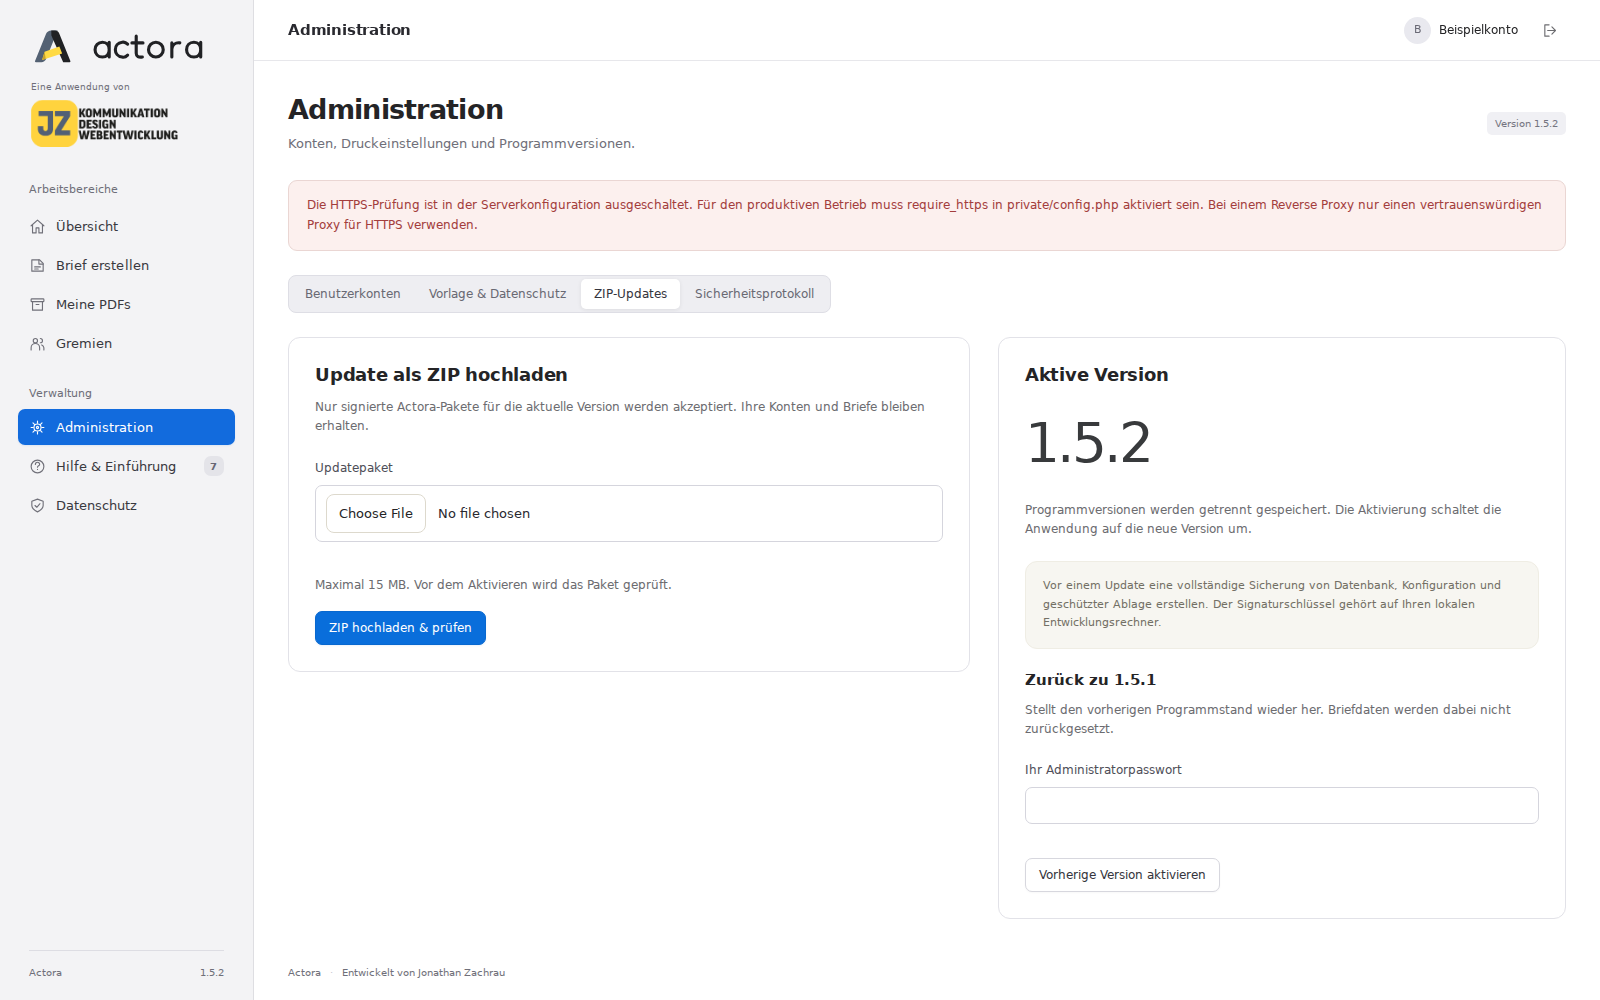Switch to the Benutzerkonten tab
This screenshot has height=1000, width=1600.
pyautogui.click(x=353, y=294)
